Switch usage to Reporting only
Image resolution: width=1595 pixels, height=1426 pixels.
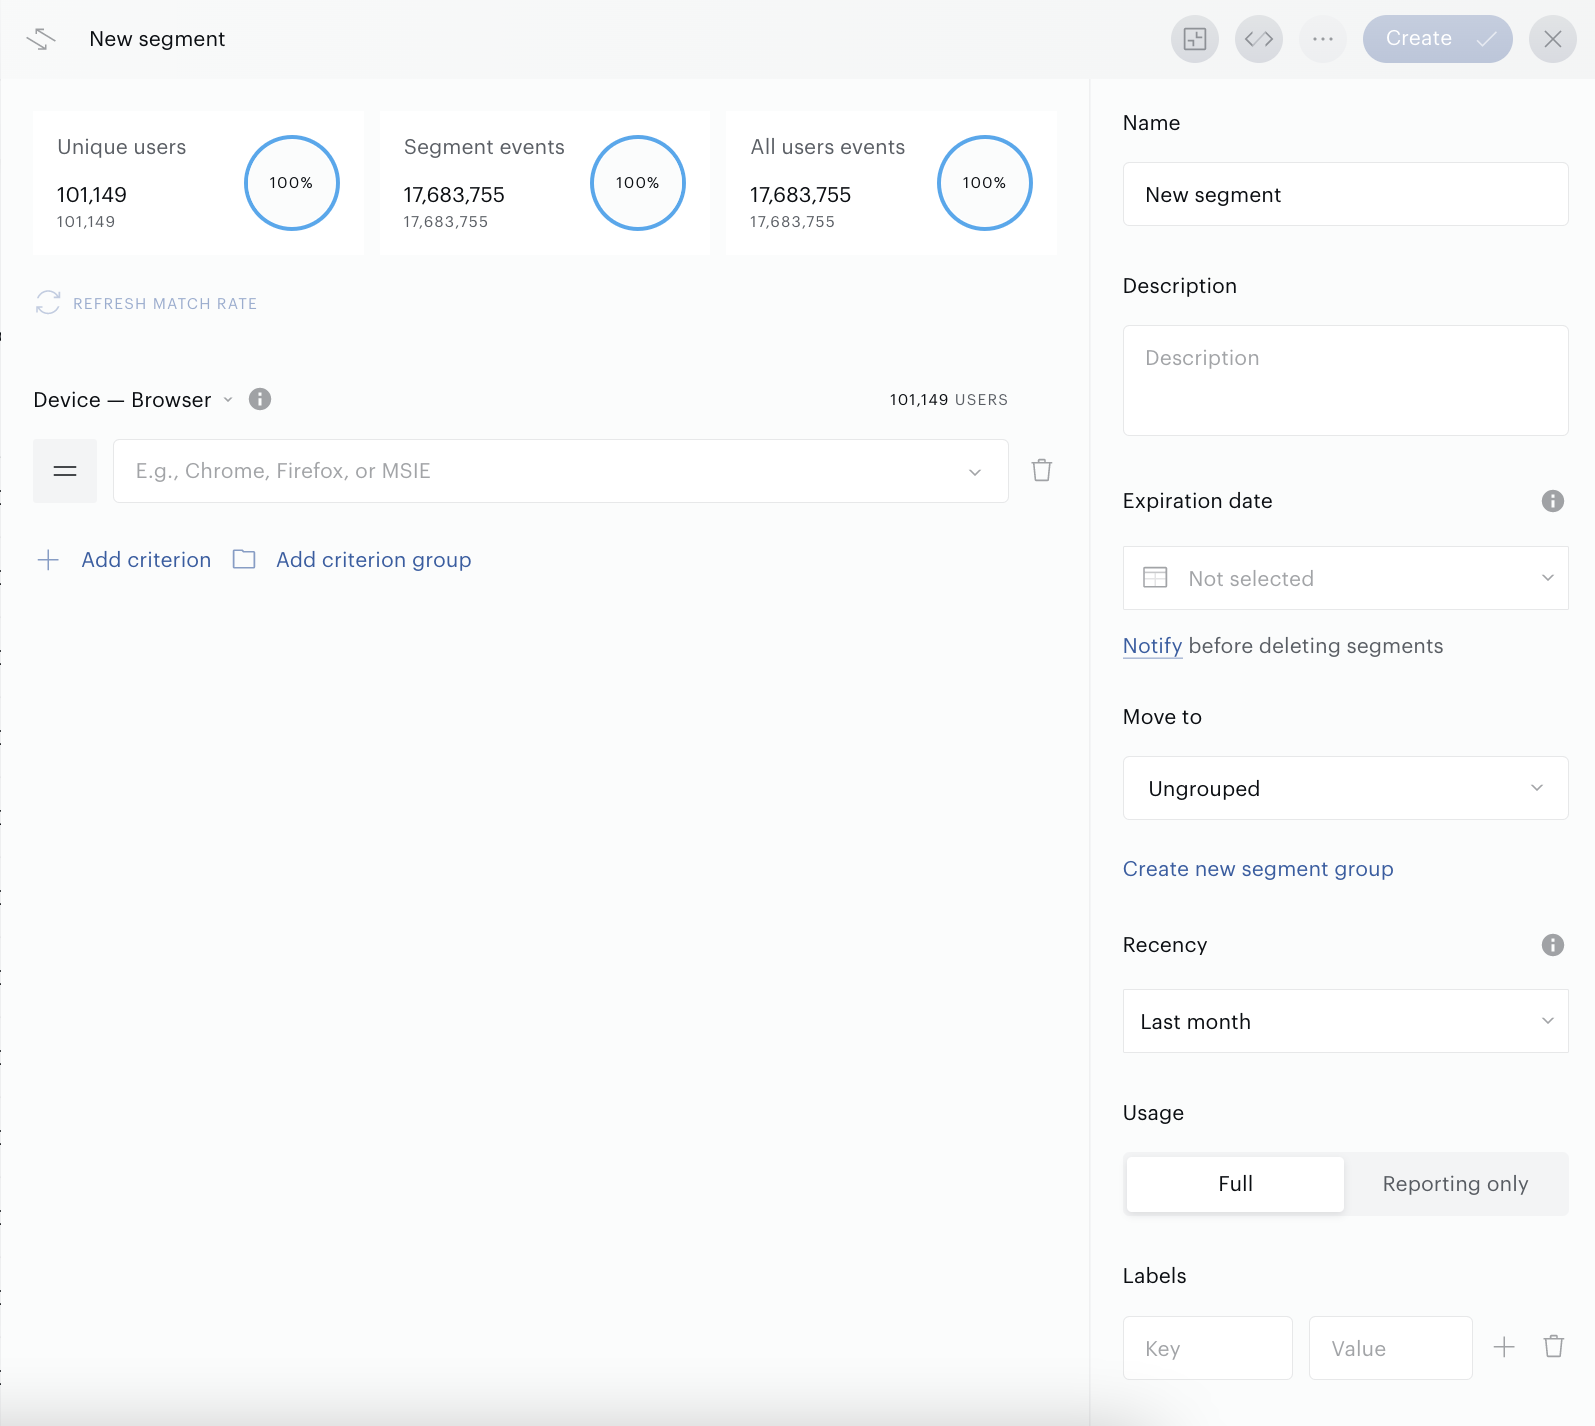(1455, 1184)
